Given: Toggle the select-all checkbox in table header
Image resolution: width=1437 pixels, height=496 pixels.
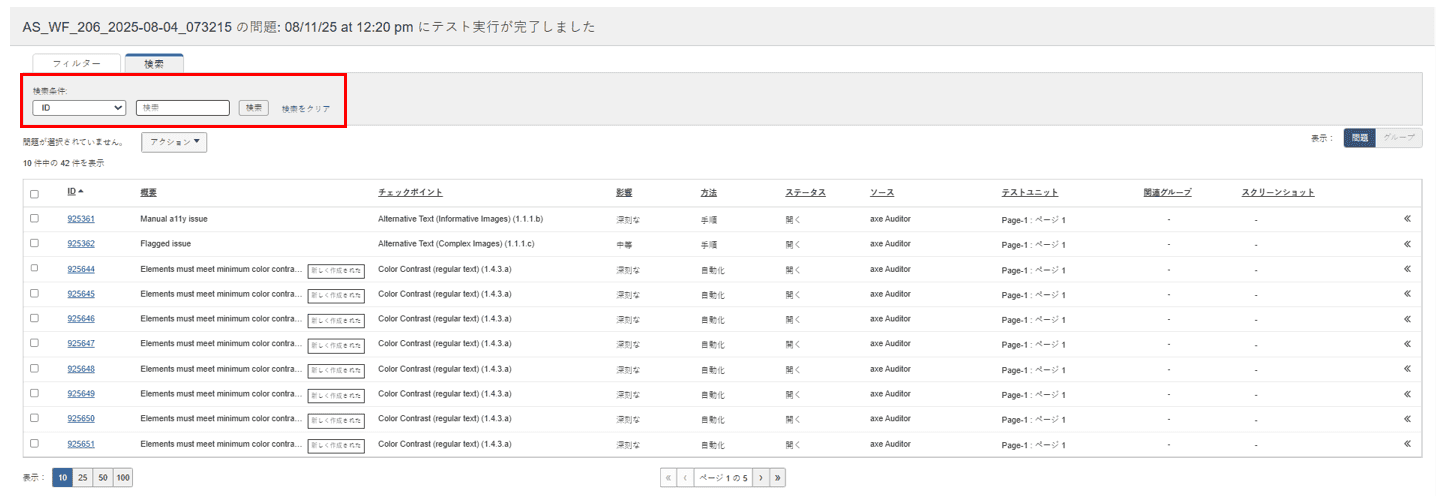Looking at the screenshot, I should 34,193.
